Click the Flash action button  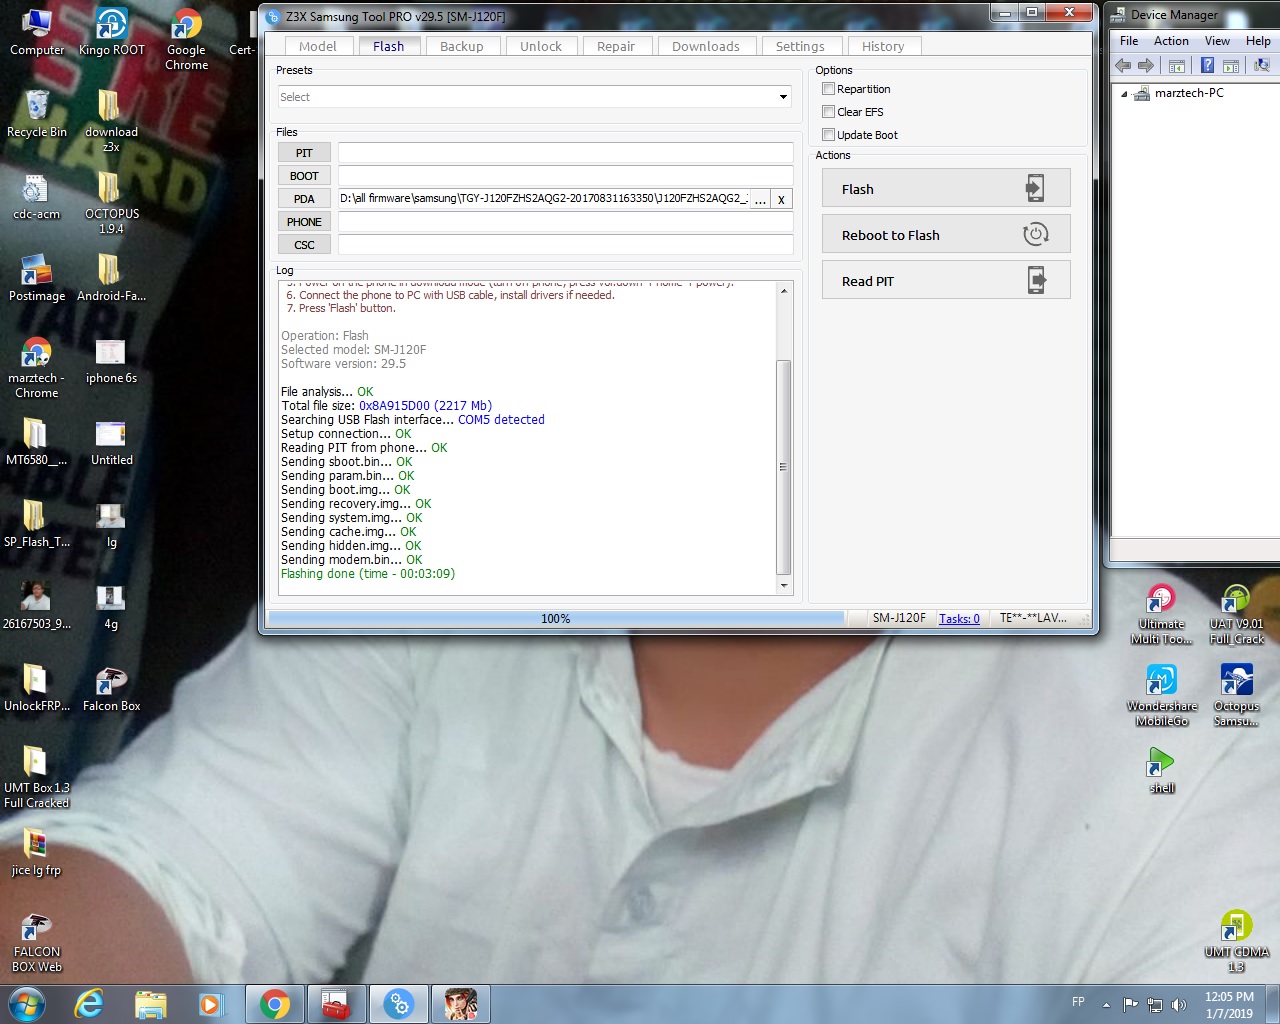click(x=946, y=189)
